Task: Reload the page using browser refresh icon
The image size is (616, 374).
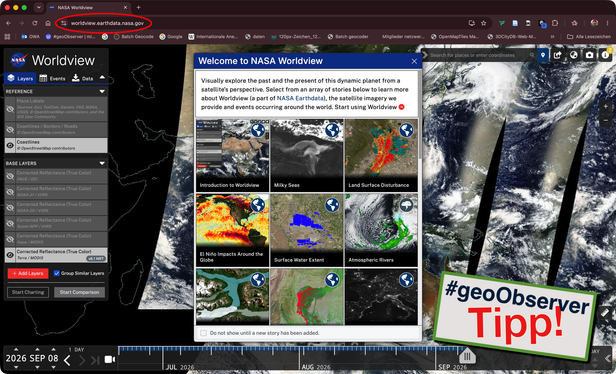Action: [35, 23]
